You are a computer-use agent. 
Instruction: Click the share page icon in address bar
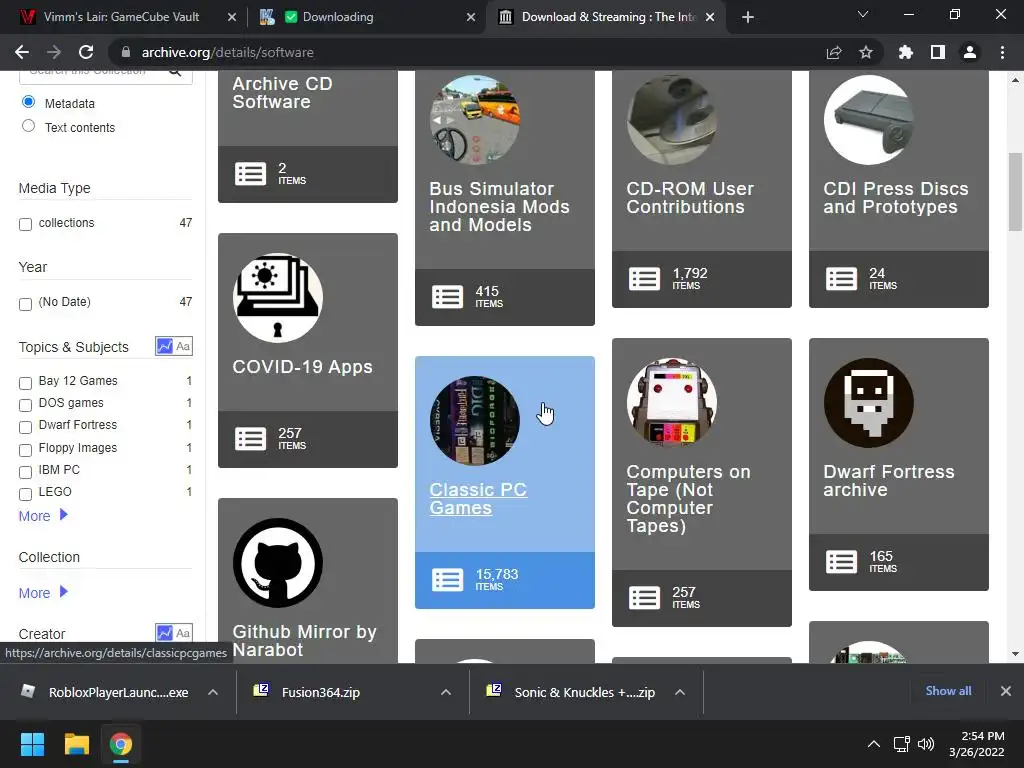834,52
